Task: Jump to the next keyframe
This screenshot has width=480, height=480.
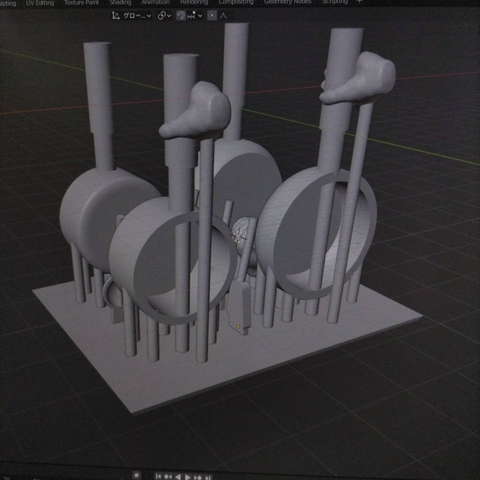Action: [197, 477]
